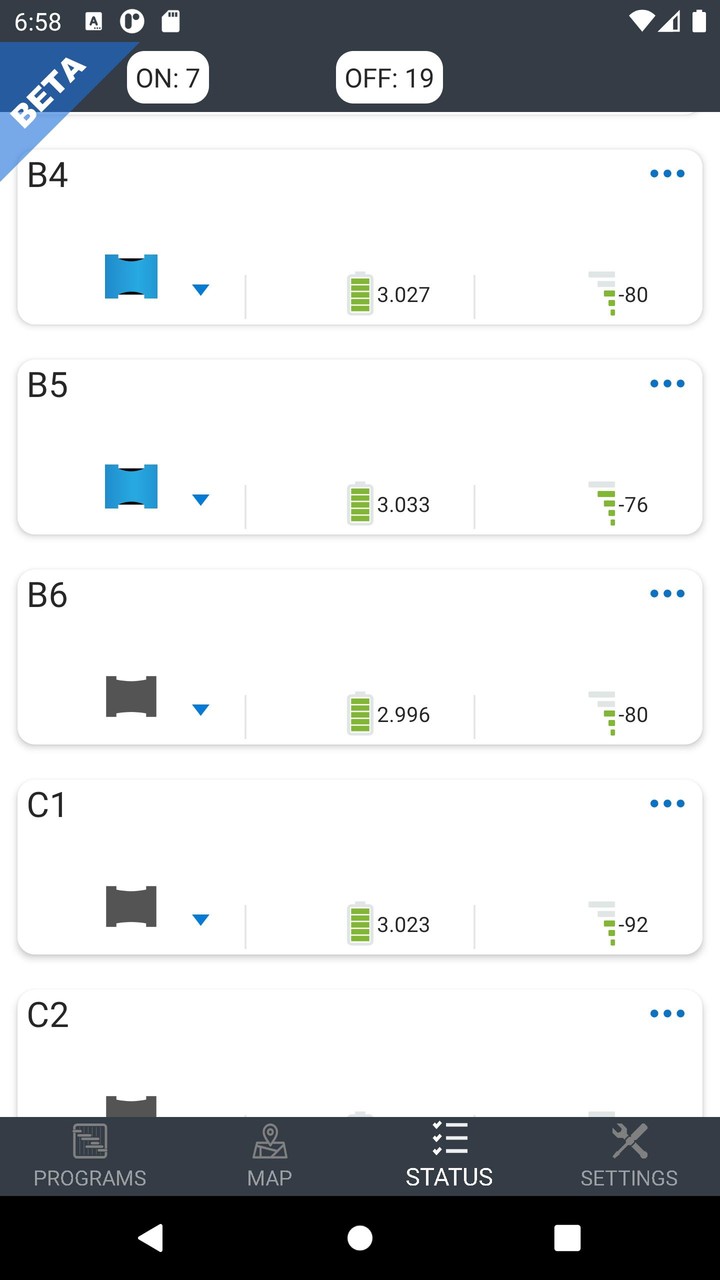This screenshot has height=1280, width=720.
Task: Toggle the gray valve icon on B6
Action: point(131,697)
